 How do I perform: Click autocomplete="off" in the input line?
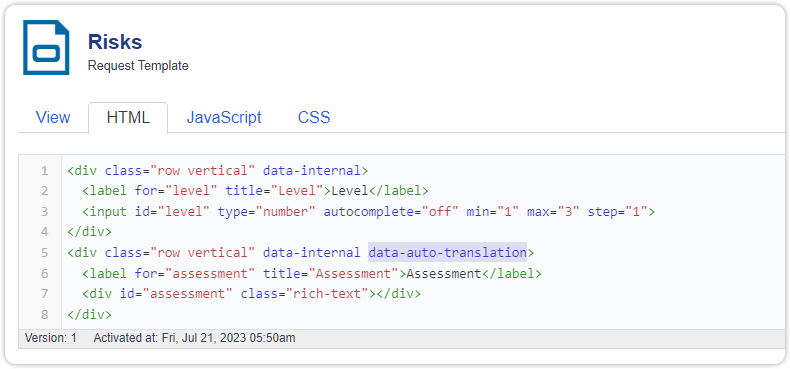tap(391, 212)
